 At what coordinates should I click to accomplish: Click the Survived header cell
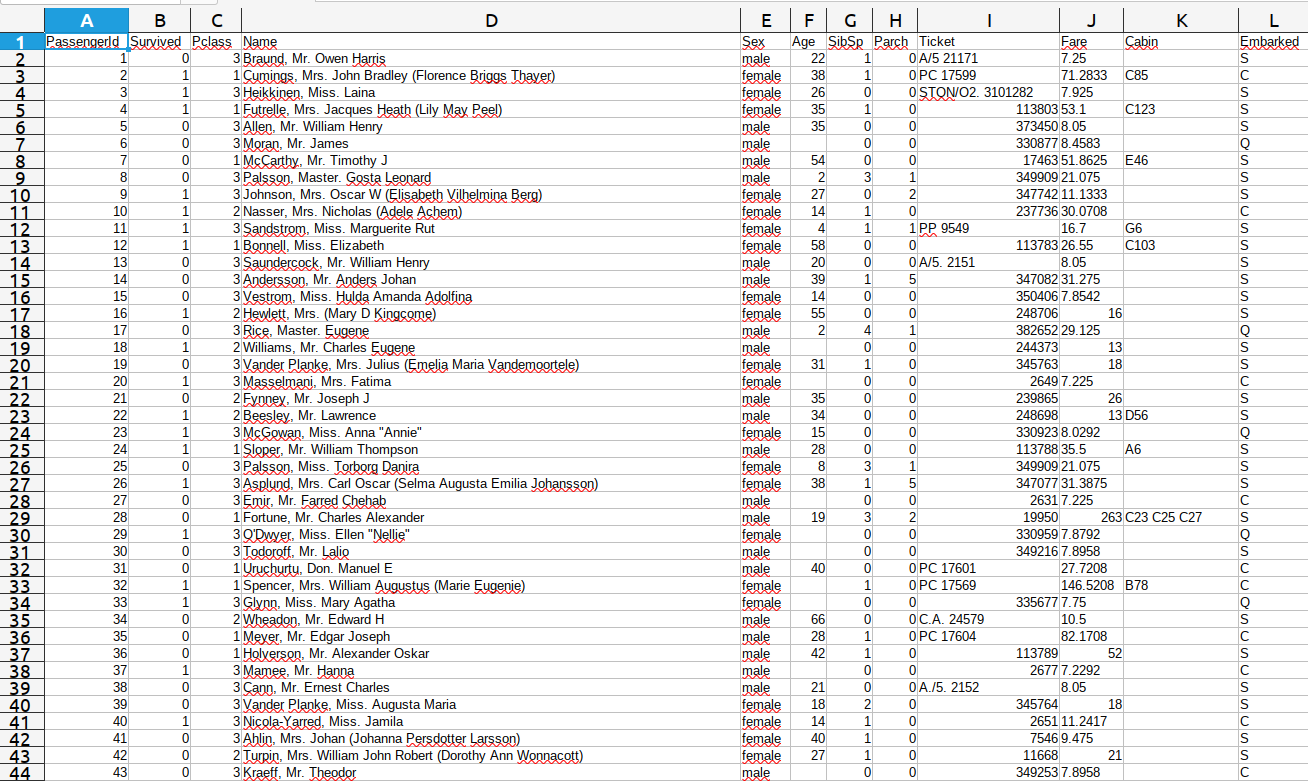[158, 42]
